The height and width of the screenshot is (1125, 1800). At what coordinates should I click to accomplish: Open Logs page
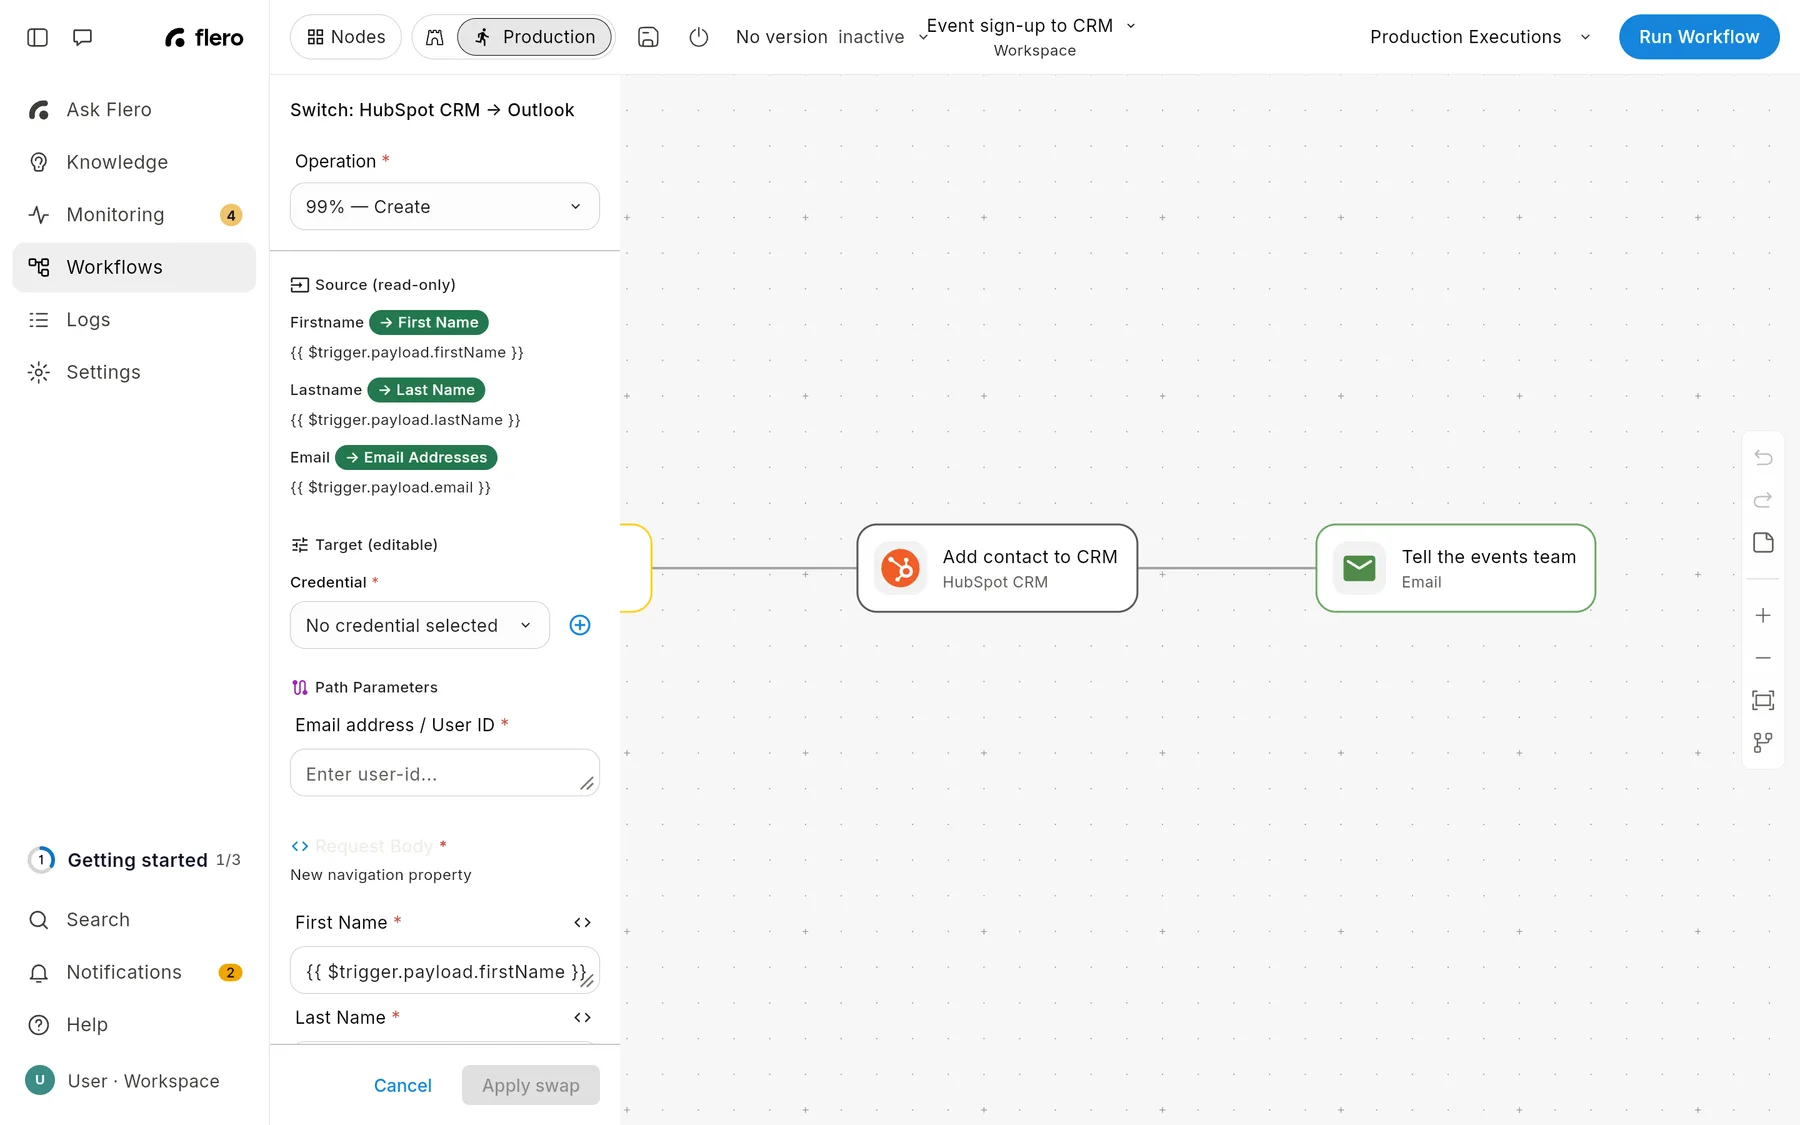coord(134,320)
